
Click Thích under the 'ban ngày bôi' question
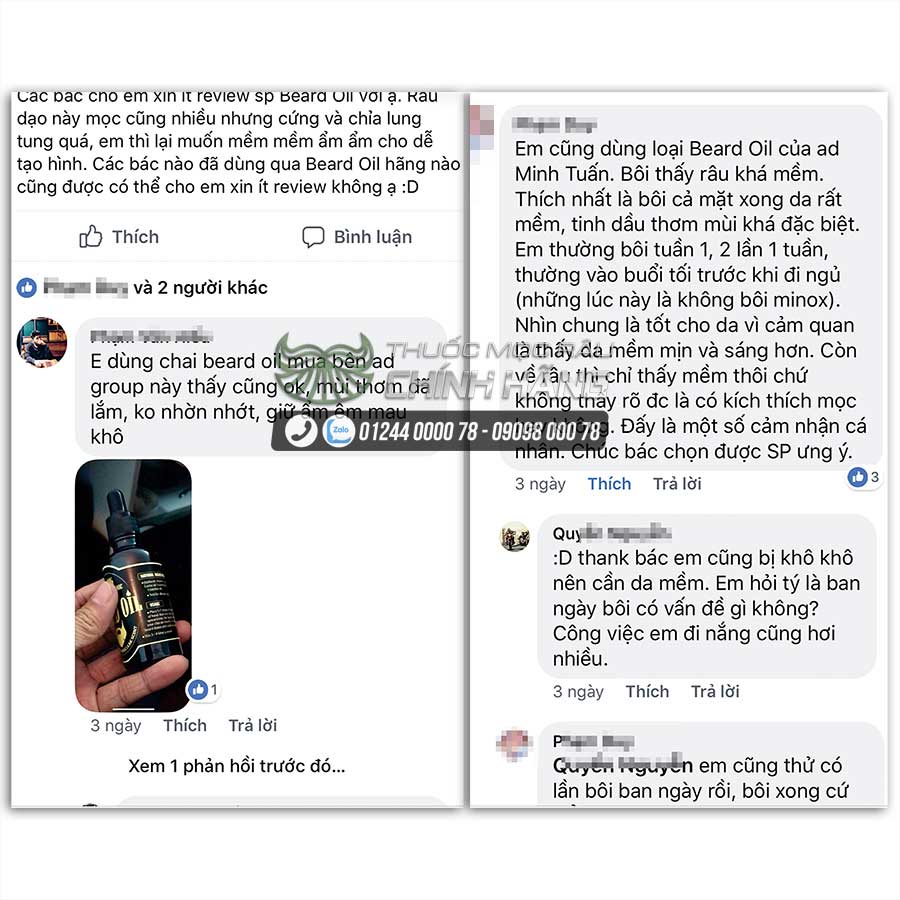pos(647,691)
